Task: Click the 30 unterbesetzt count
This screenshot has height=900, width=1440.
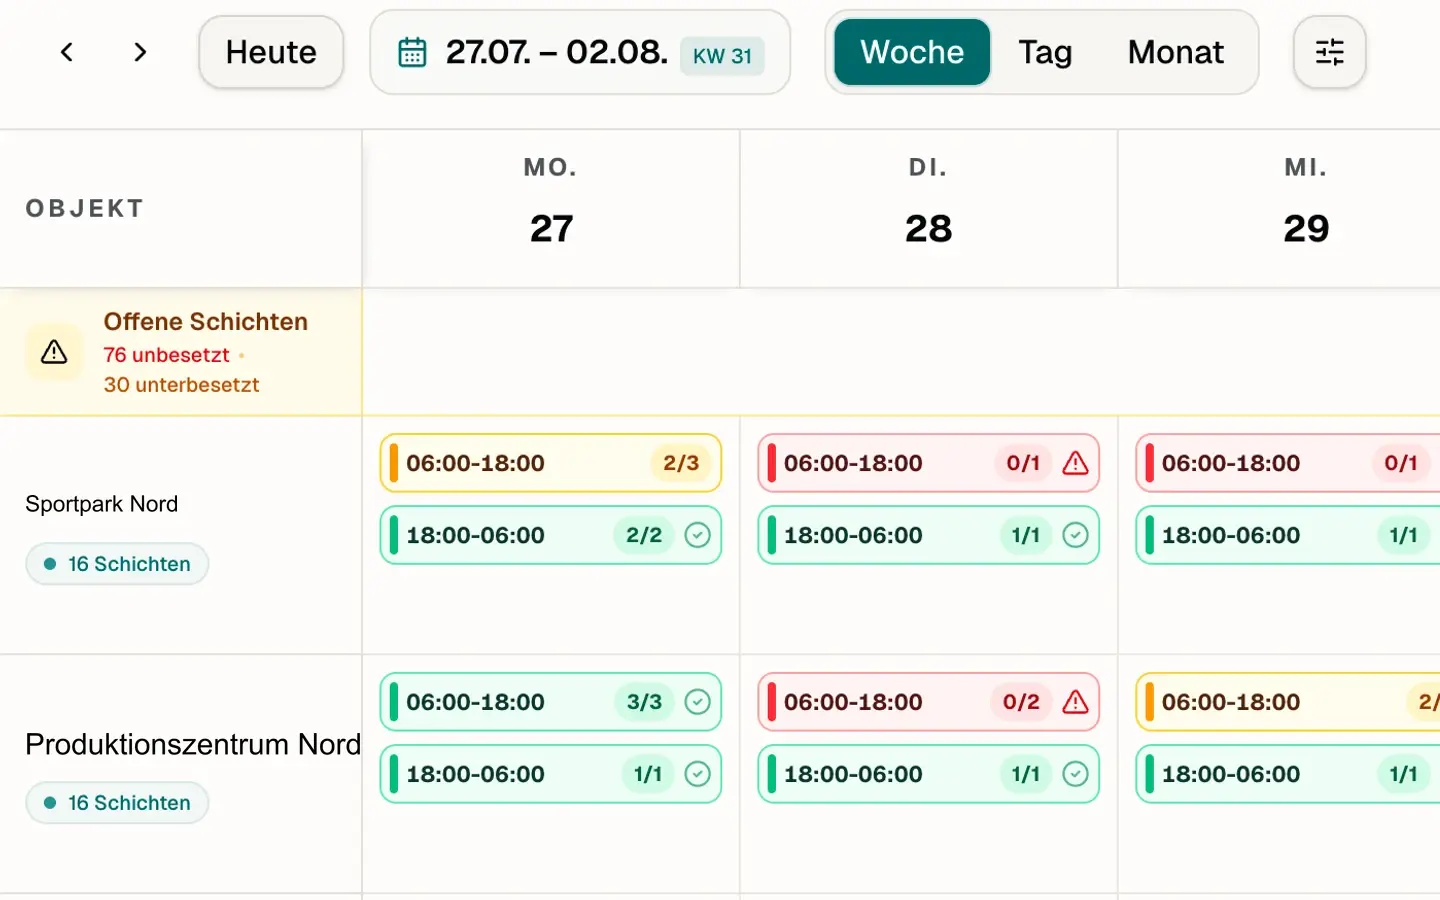Action: coord(182,385)
